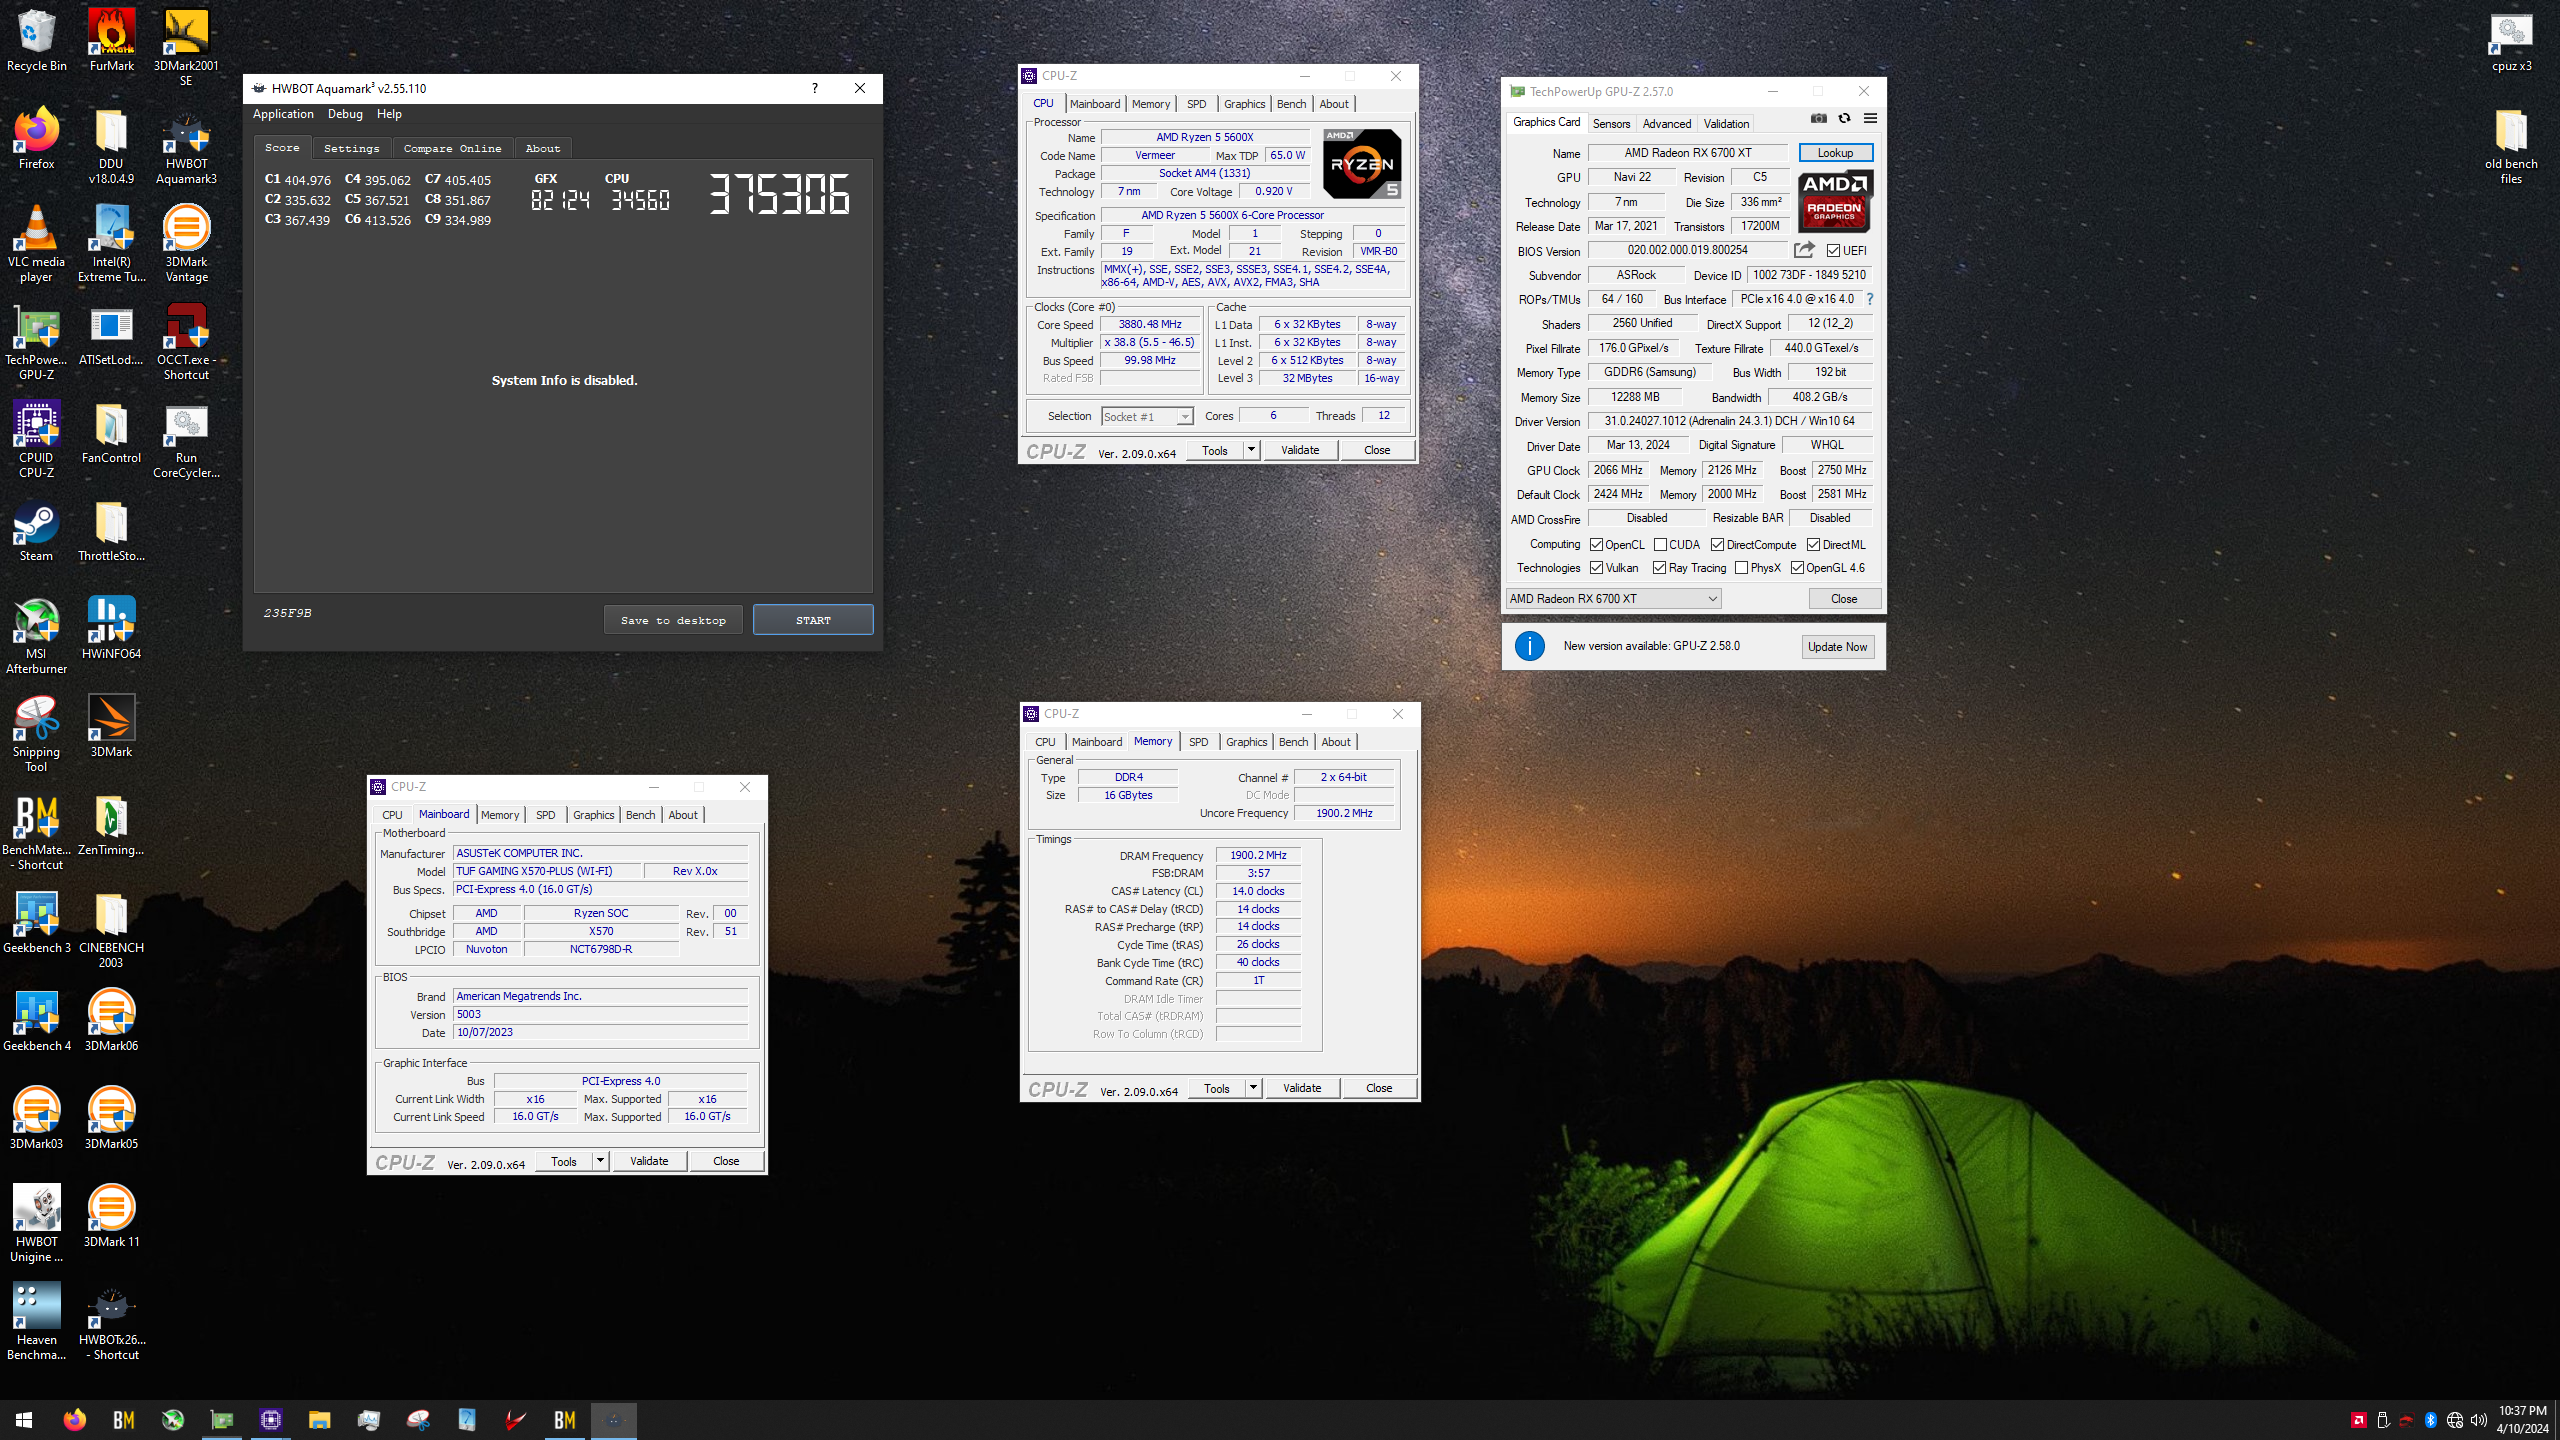The image size is (2560, 1440).
Task: Open MSI Afterburner desktop icon
Action: click(36, 637)
